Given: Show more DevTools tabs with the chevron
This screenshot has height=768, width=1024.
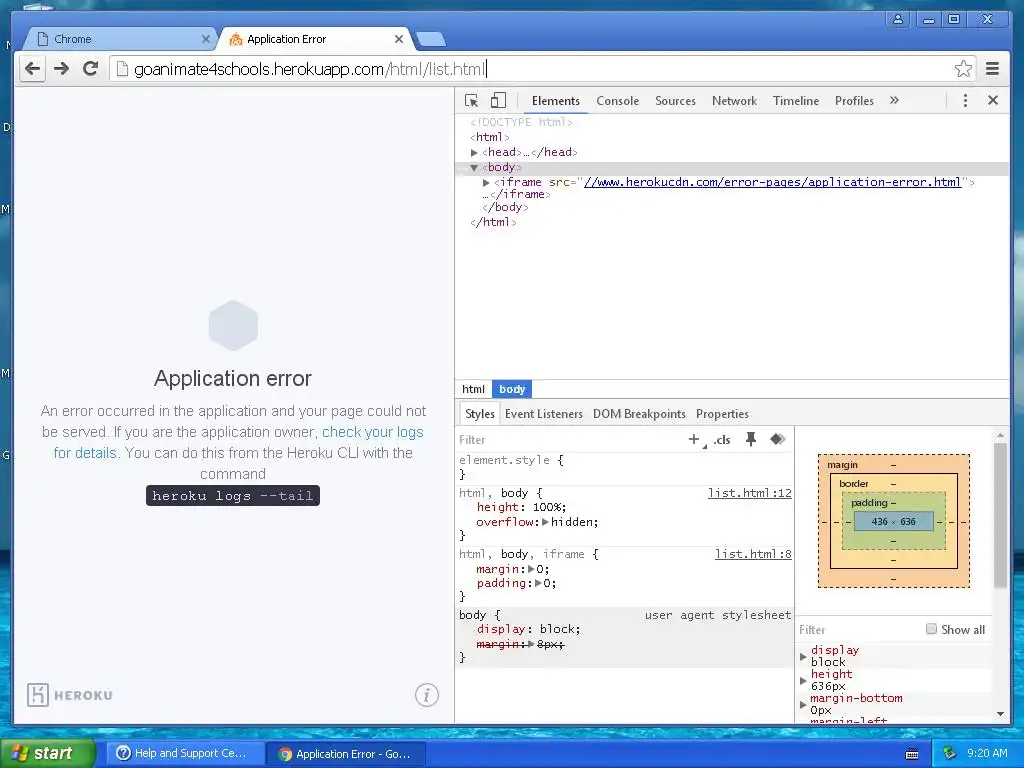Looking at the screenshot, I should point(894,101).
